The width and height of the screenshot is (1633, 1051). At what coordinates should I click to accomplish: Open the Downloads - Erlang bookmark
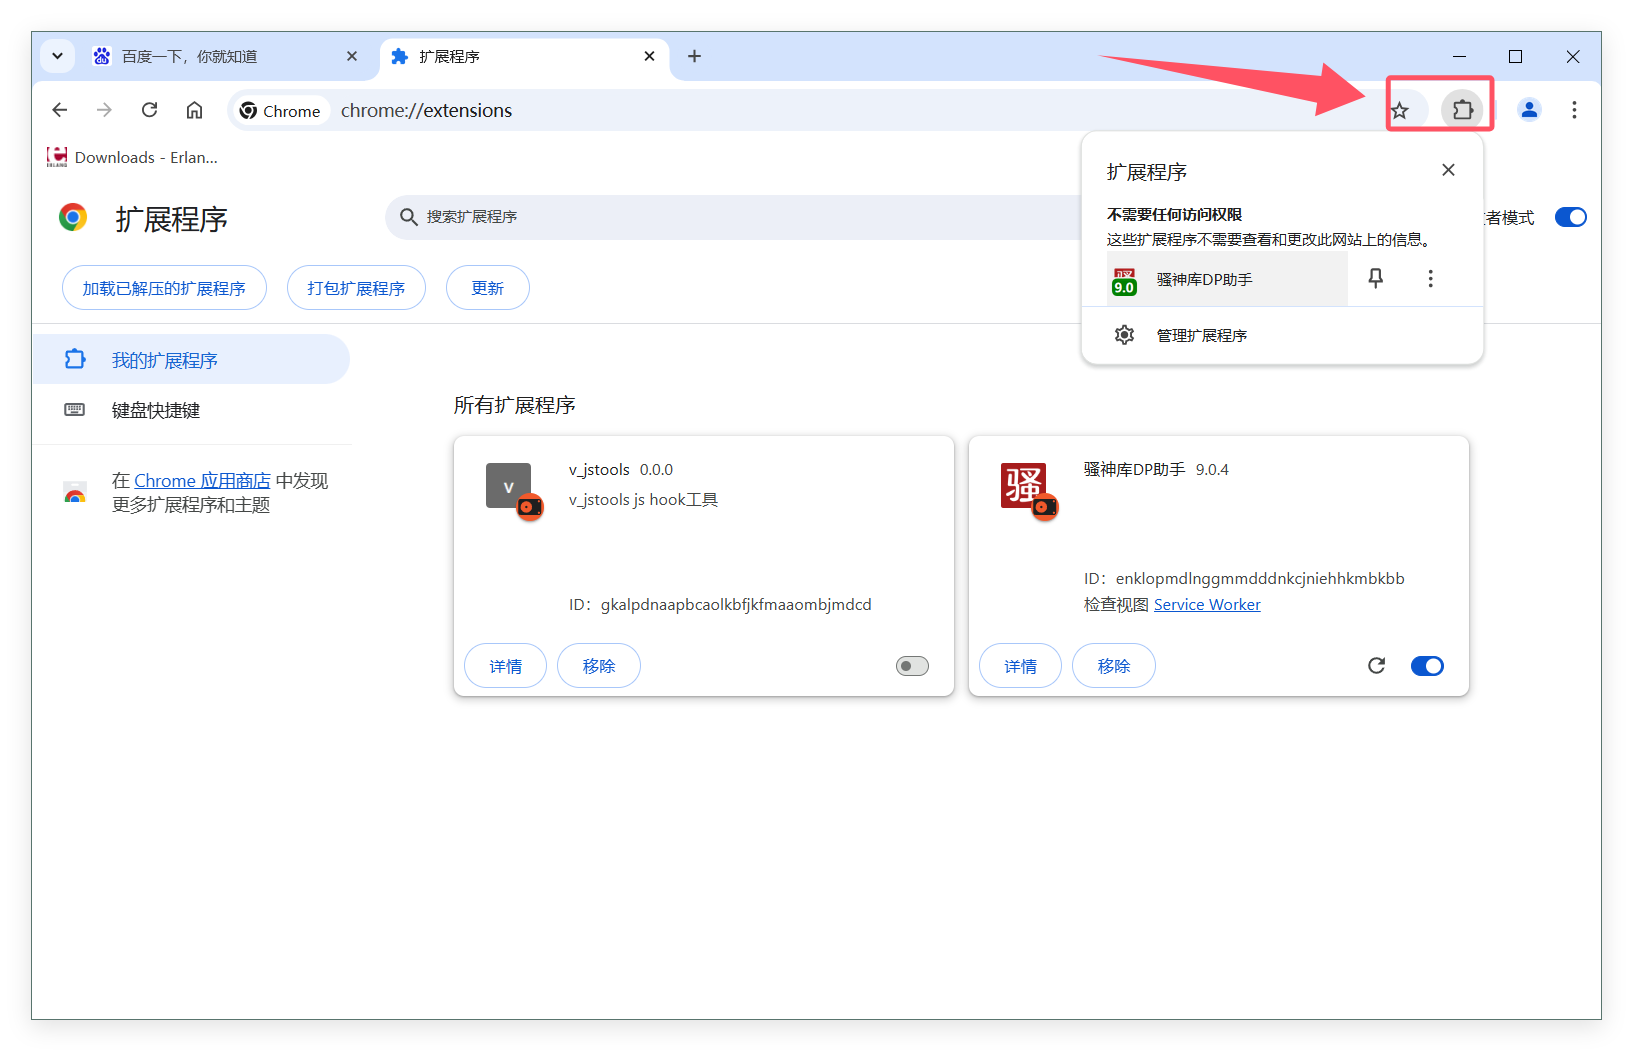(132, 157)
